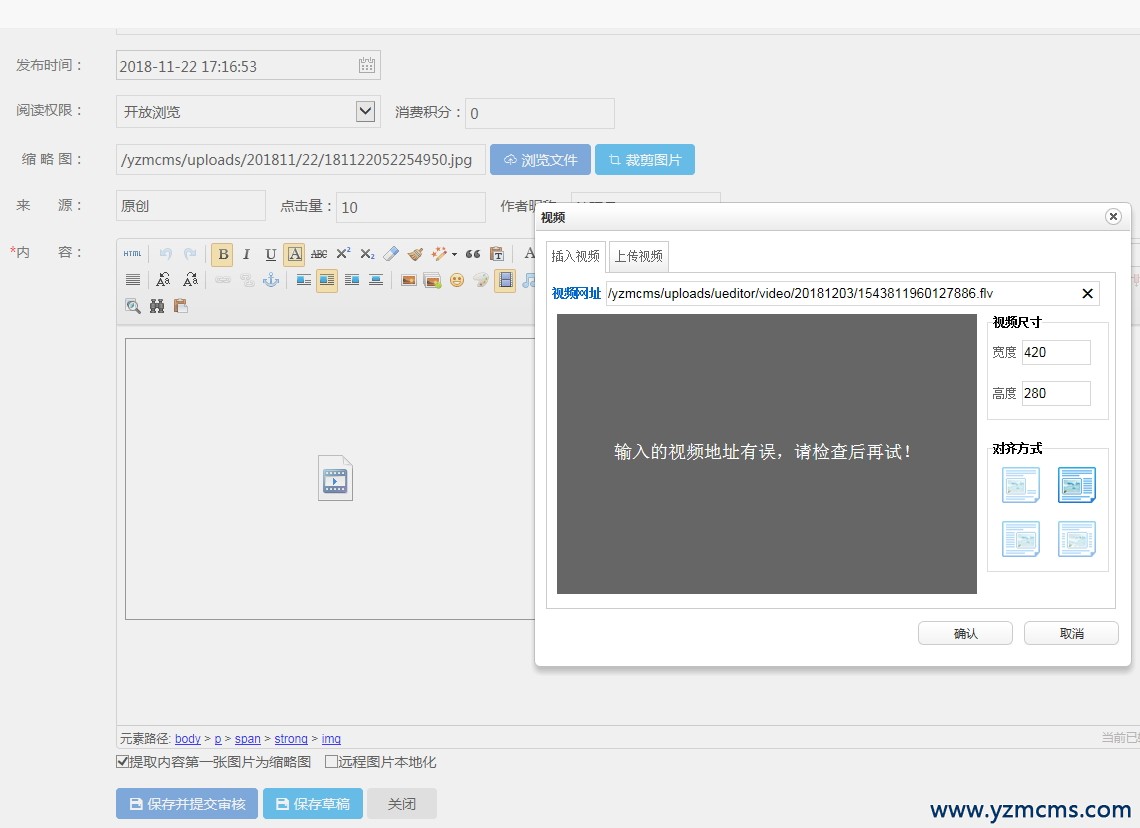Viewport: 1140px width, 828px height.
Task: Toggle italic formatting
Action: point(246,254)
